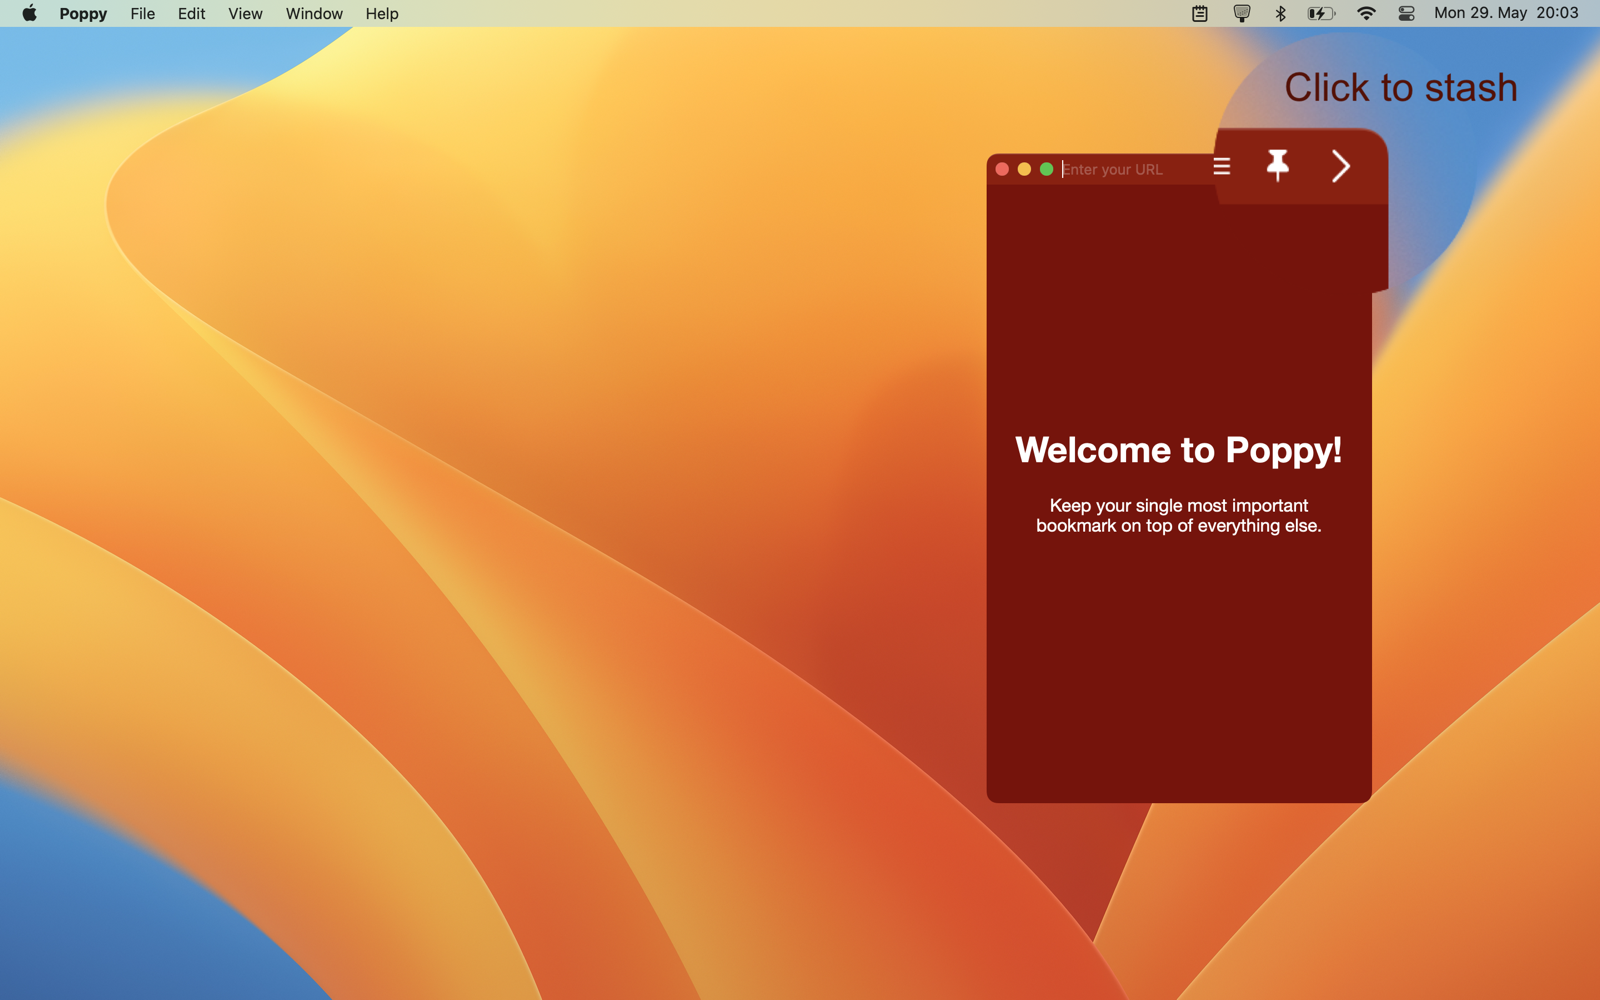The image size is (1600, 1000).
Task: Open the hamburger menu in Poppy
Action: click(1221, 166)
